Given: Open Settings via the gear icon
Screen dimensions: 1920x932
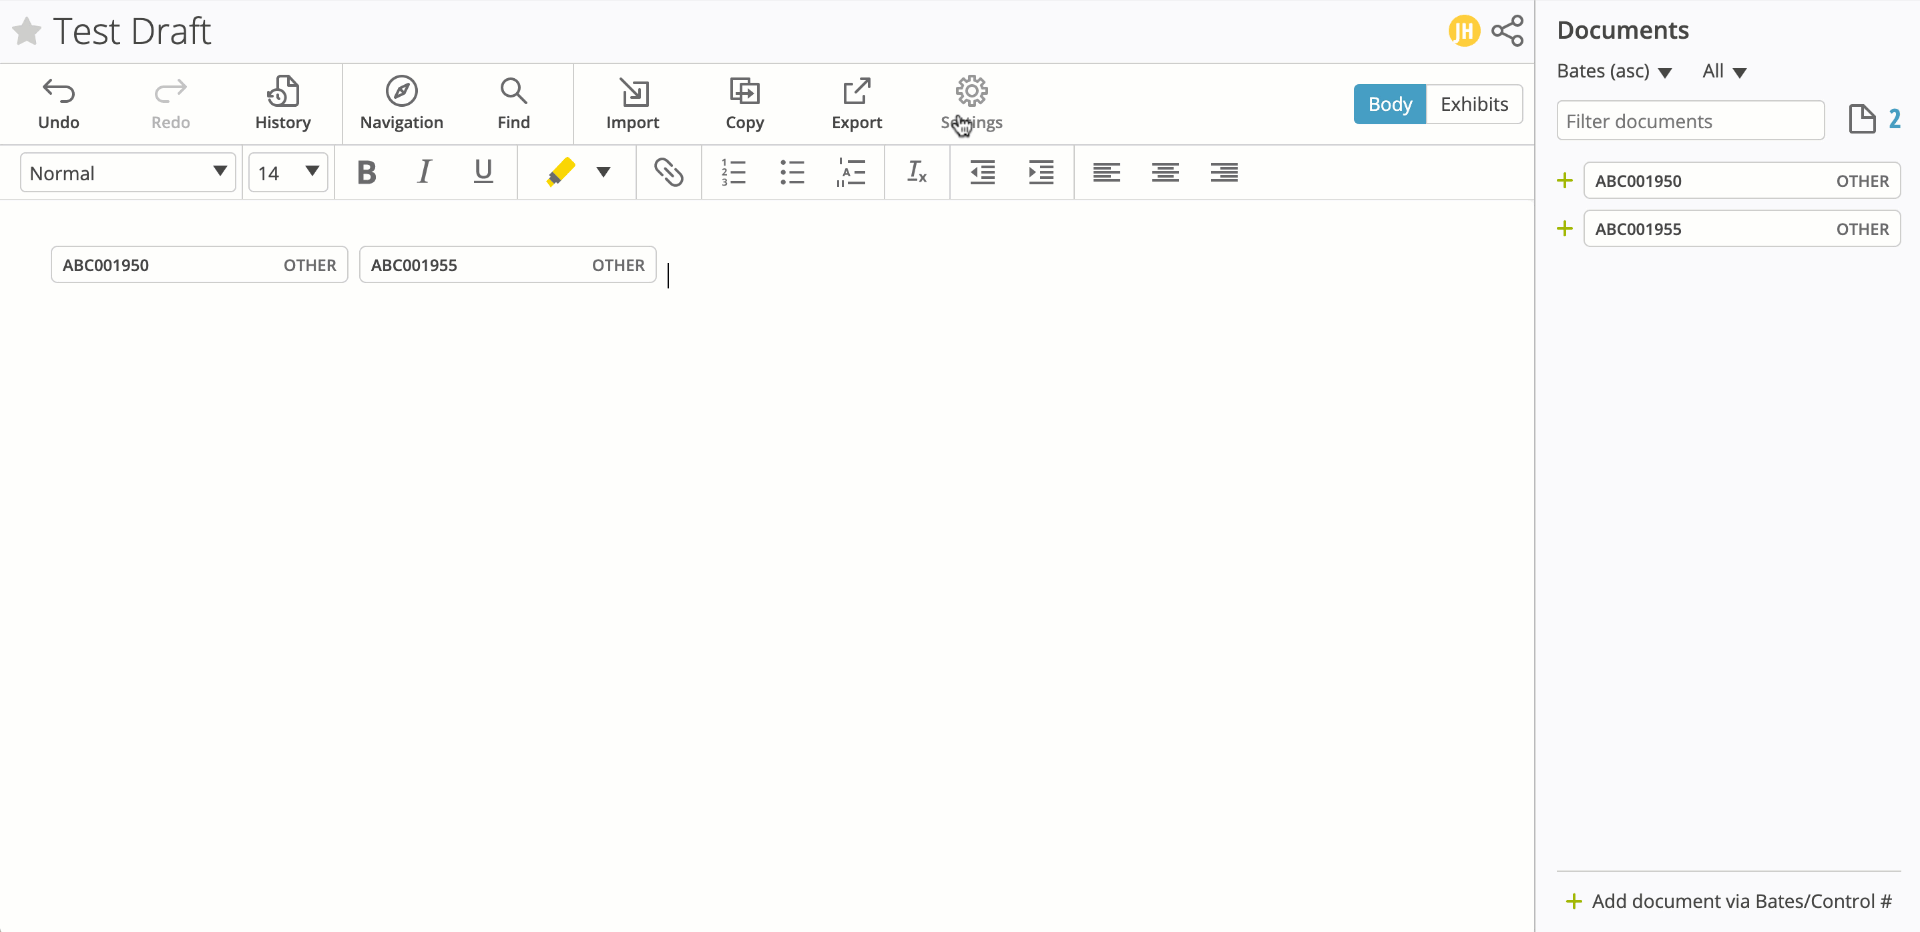Looking at the screenshot, I should (971, 91).
